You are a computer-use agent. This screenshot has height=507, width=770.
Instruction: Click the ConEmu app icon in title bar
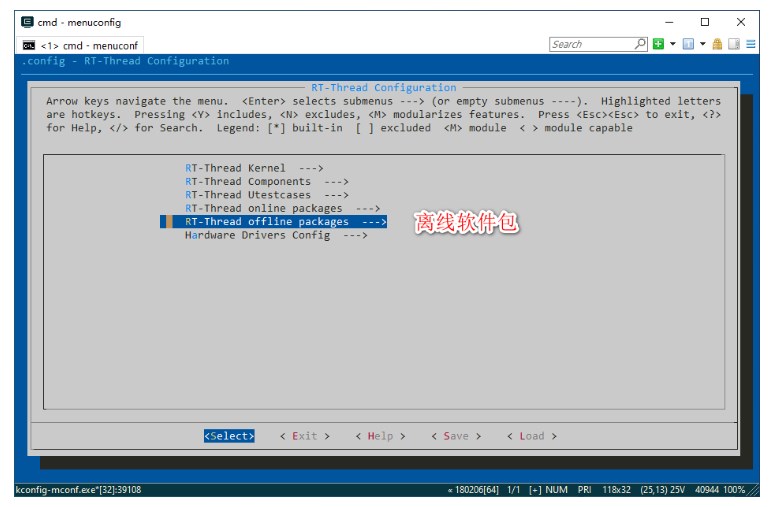27,22
